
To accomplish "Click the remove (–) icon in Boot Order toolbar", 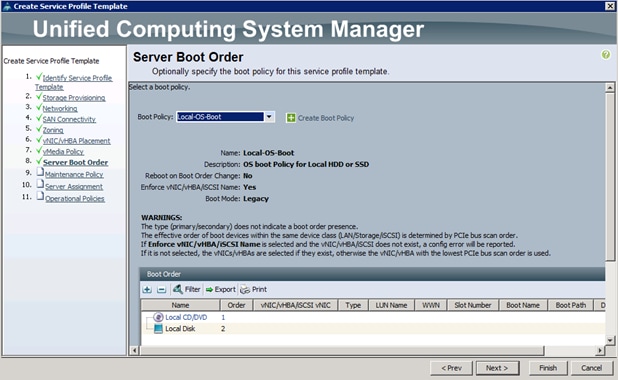I will pyautogui.click(x=161, y=290).
